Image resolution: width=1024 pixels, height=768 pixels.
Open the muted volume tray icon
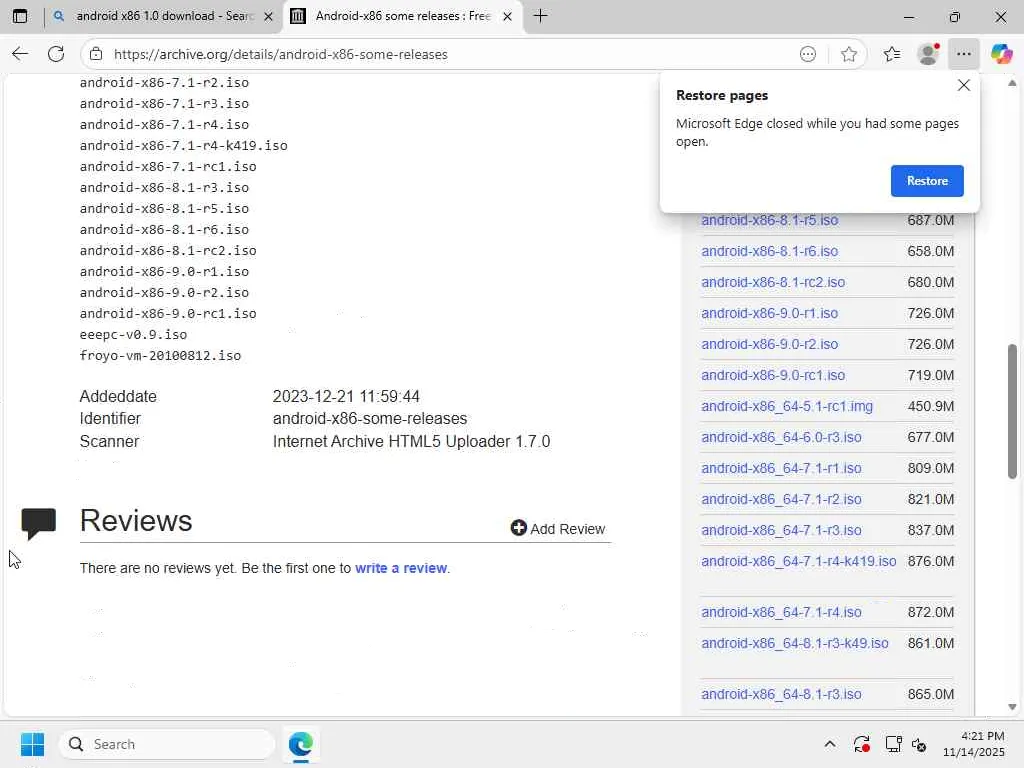pyautogui.click(x=919, y=744)
